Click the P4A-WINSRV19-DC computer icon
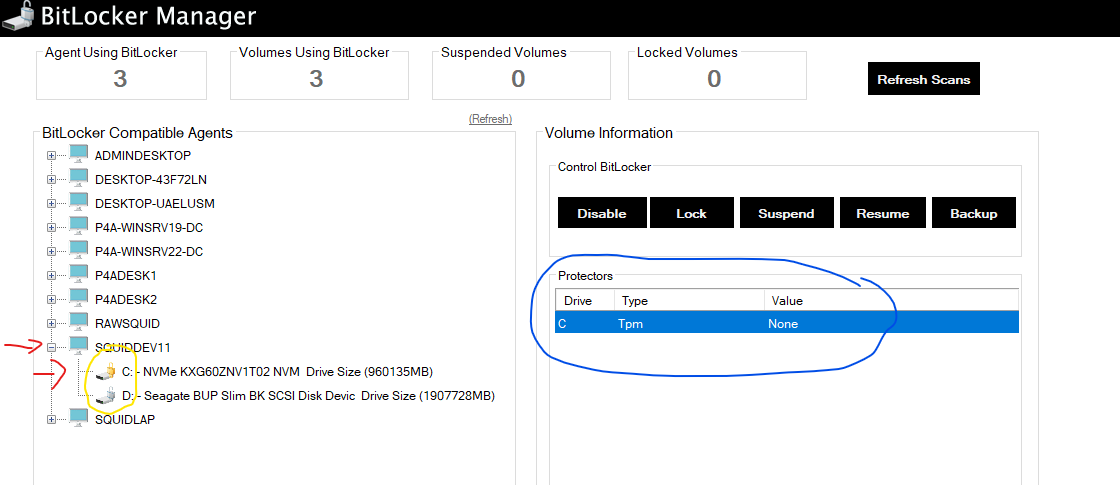The width and height of the screenshot is (1120, 485). pos(79,227)
